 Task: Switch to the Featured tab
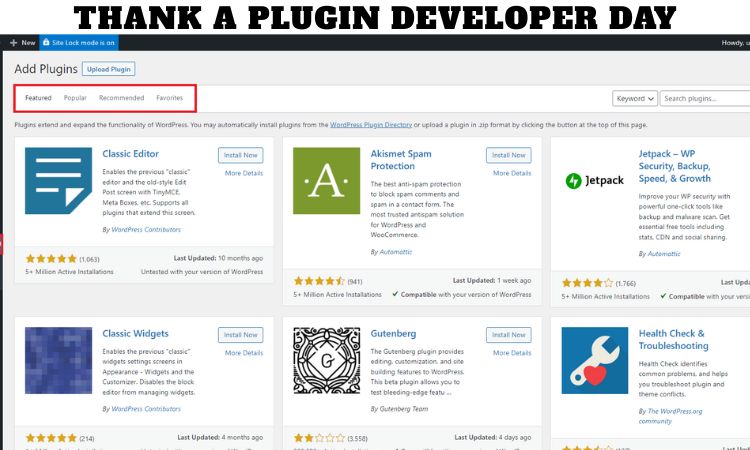[x=38, y=98]
